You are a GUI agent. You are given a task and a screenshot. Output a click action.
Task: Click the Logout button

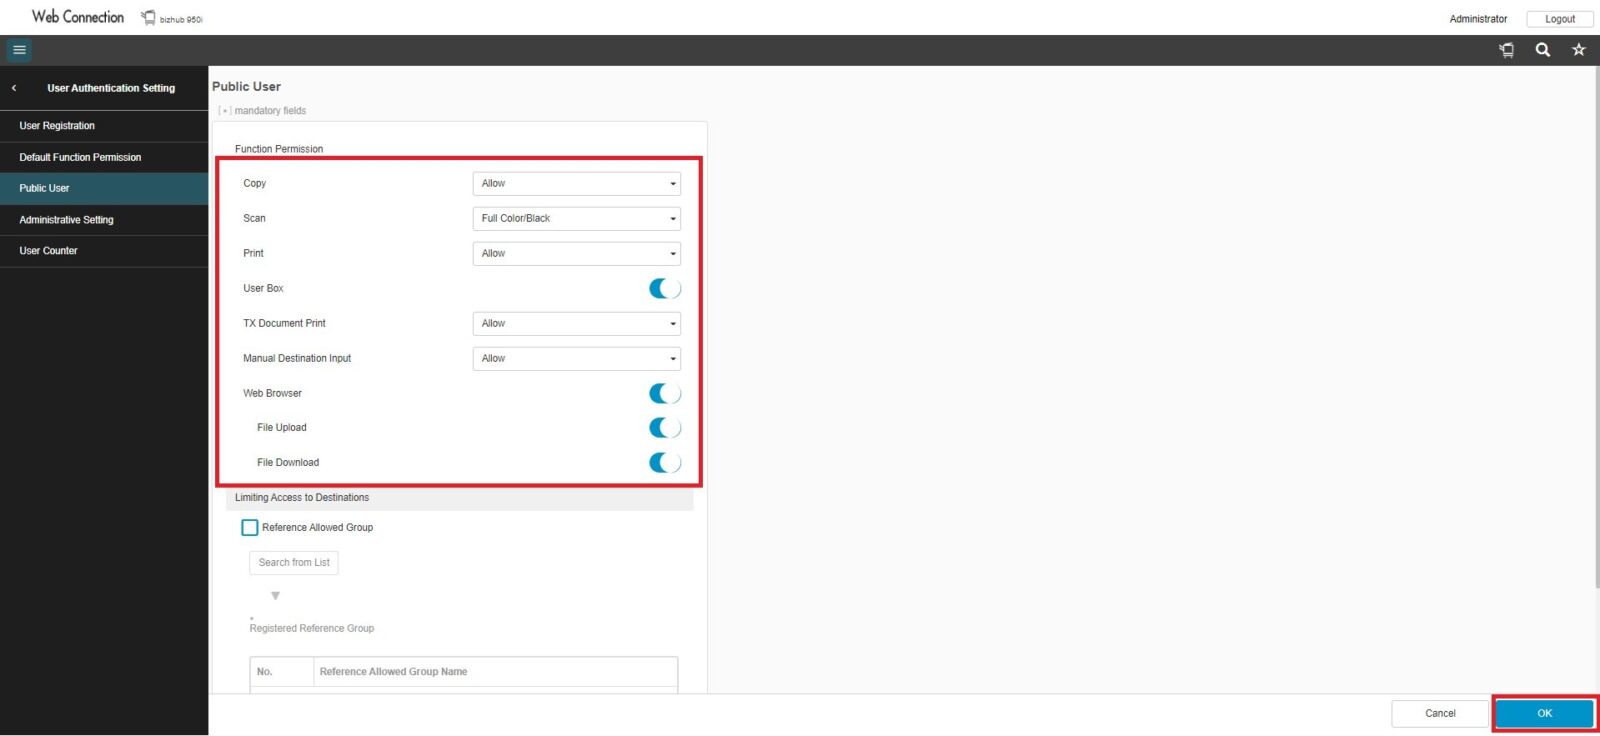[1559, 19]
